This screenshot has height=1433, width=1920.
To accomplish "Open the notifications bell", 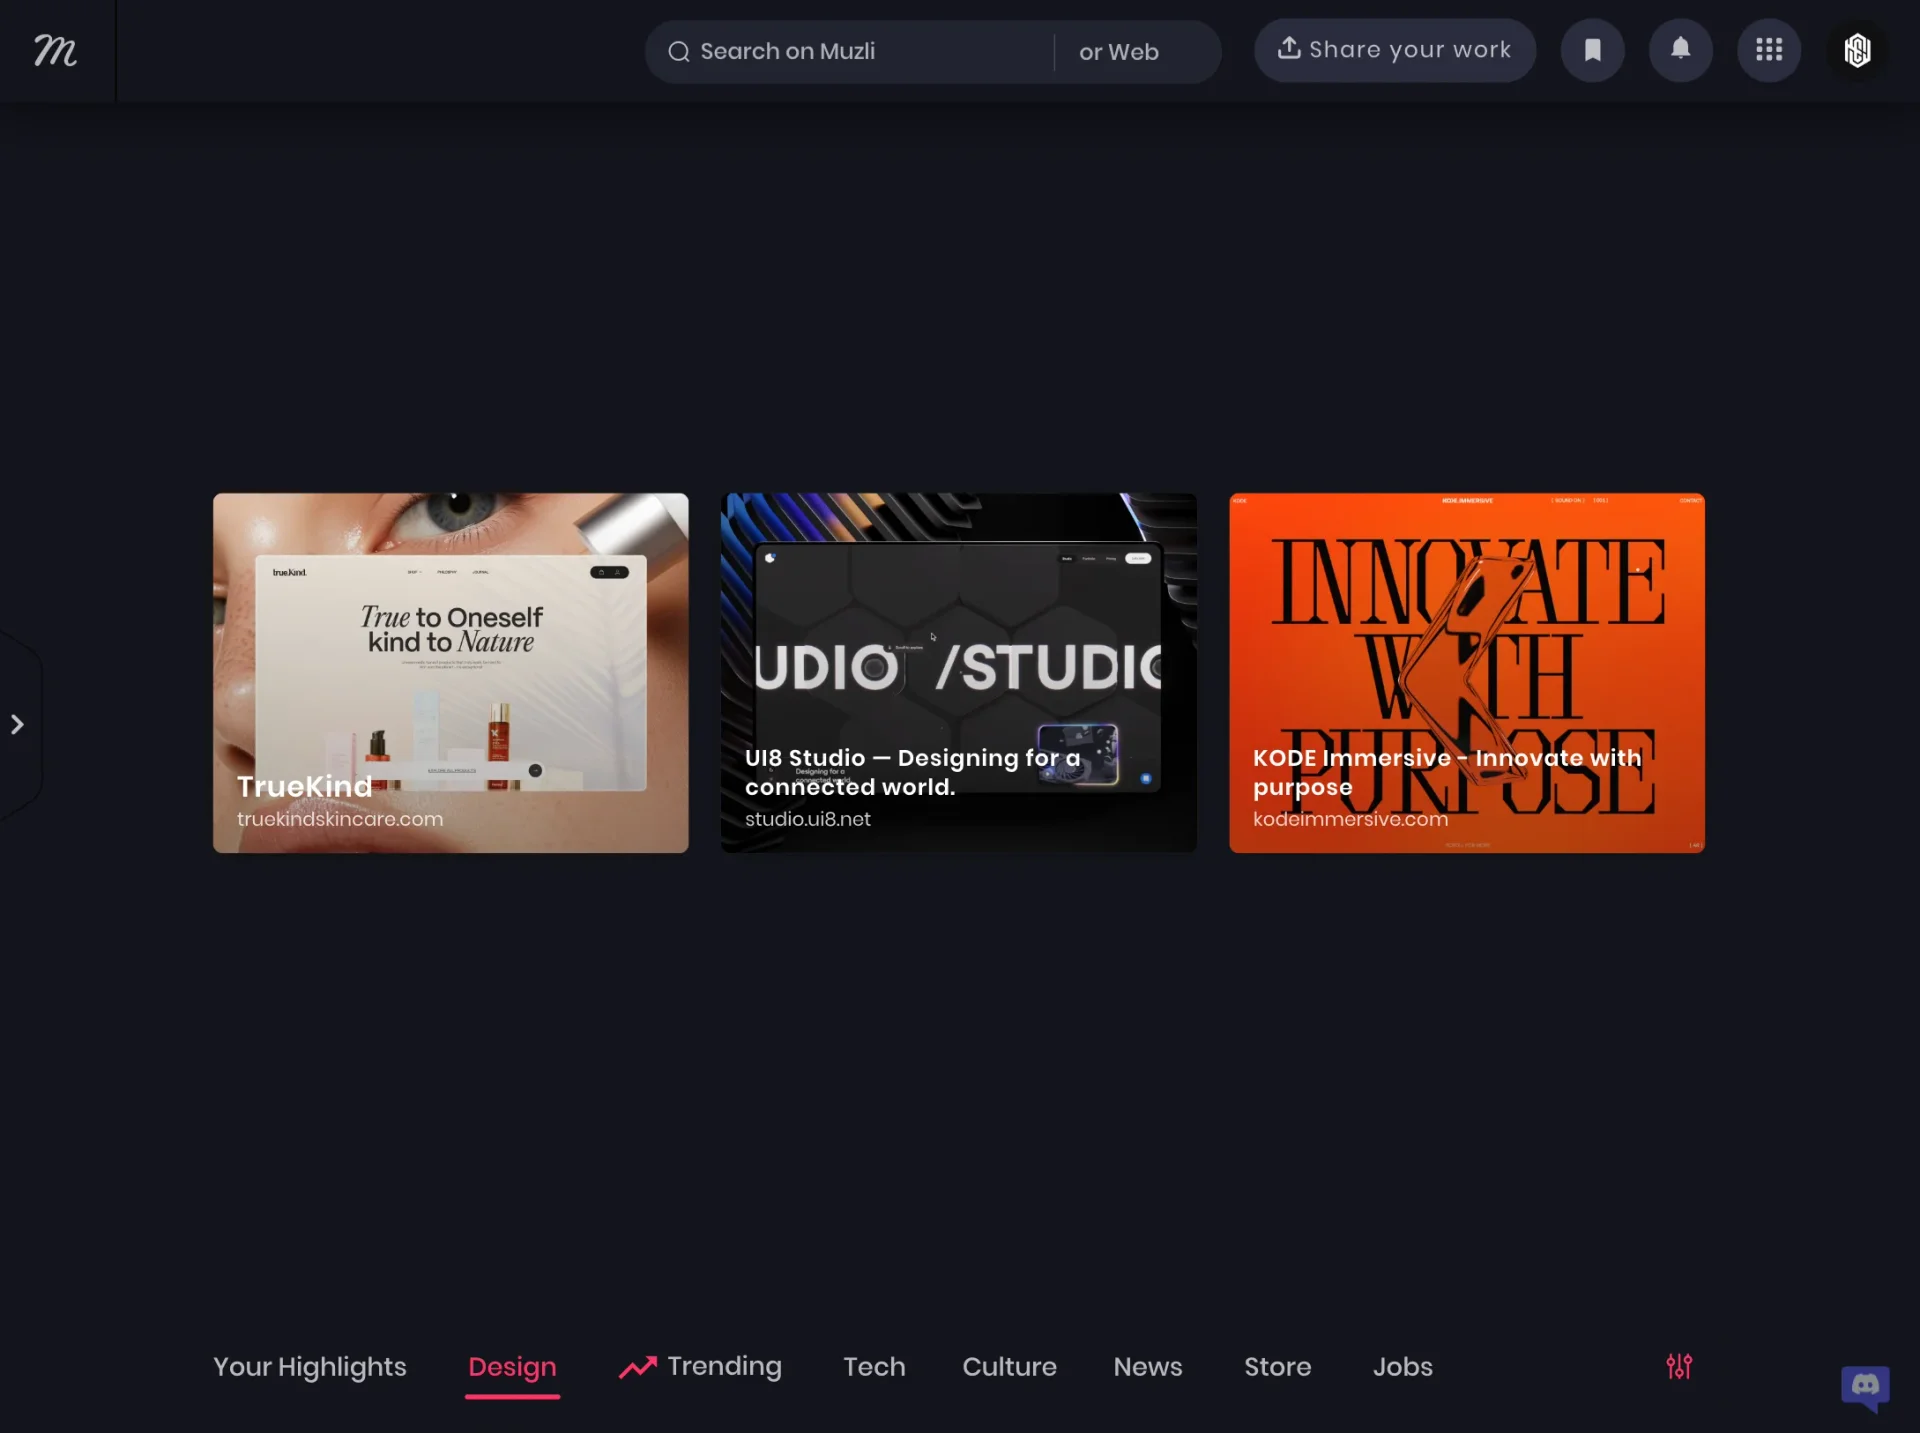I will point(1680,50).
